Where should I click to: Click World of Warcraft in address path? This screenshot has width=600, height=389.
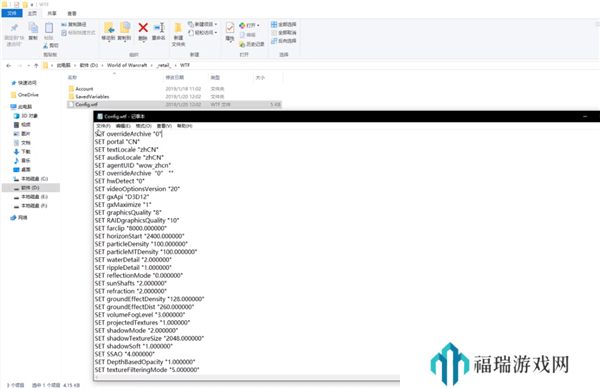click(127, 65)
